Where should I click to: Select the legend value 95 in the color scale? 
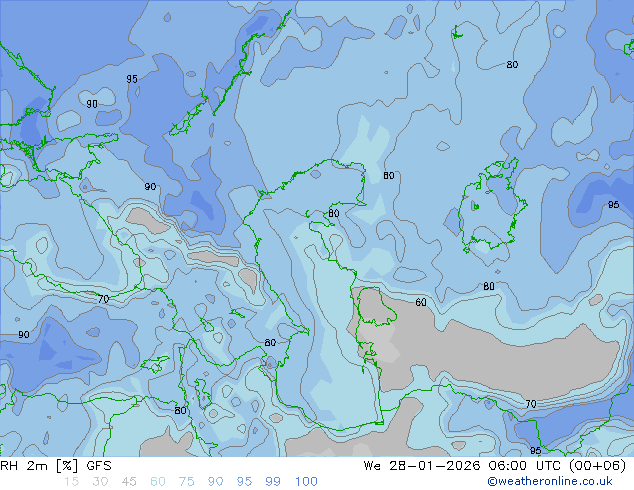[x=244, y=482]
